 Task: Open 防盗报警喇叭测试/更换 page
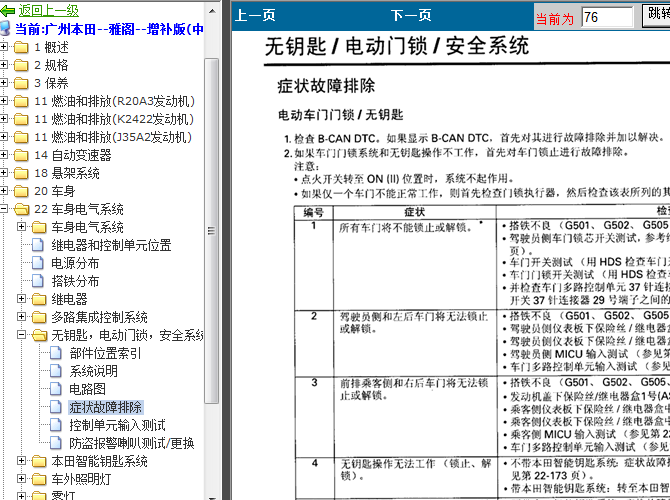[132, 443]
